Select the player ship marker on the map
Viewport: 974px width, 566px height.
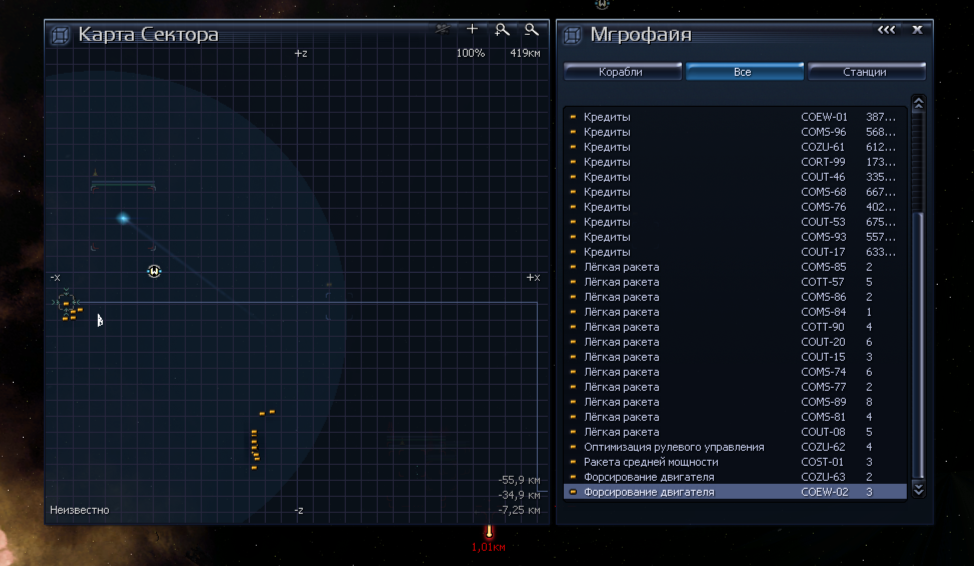coord(154,271)
